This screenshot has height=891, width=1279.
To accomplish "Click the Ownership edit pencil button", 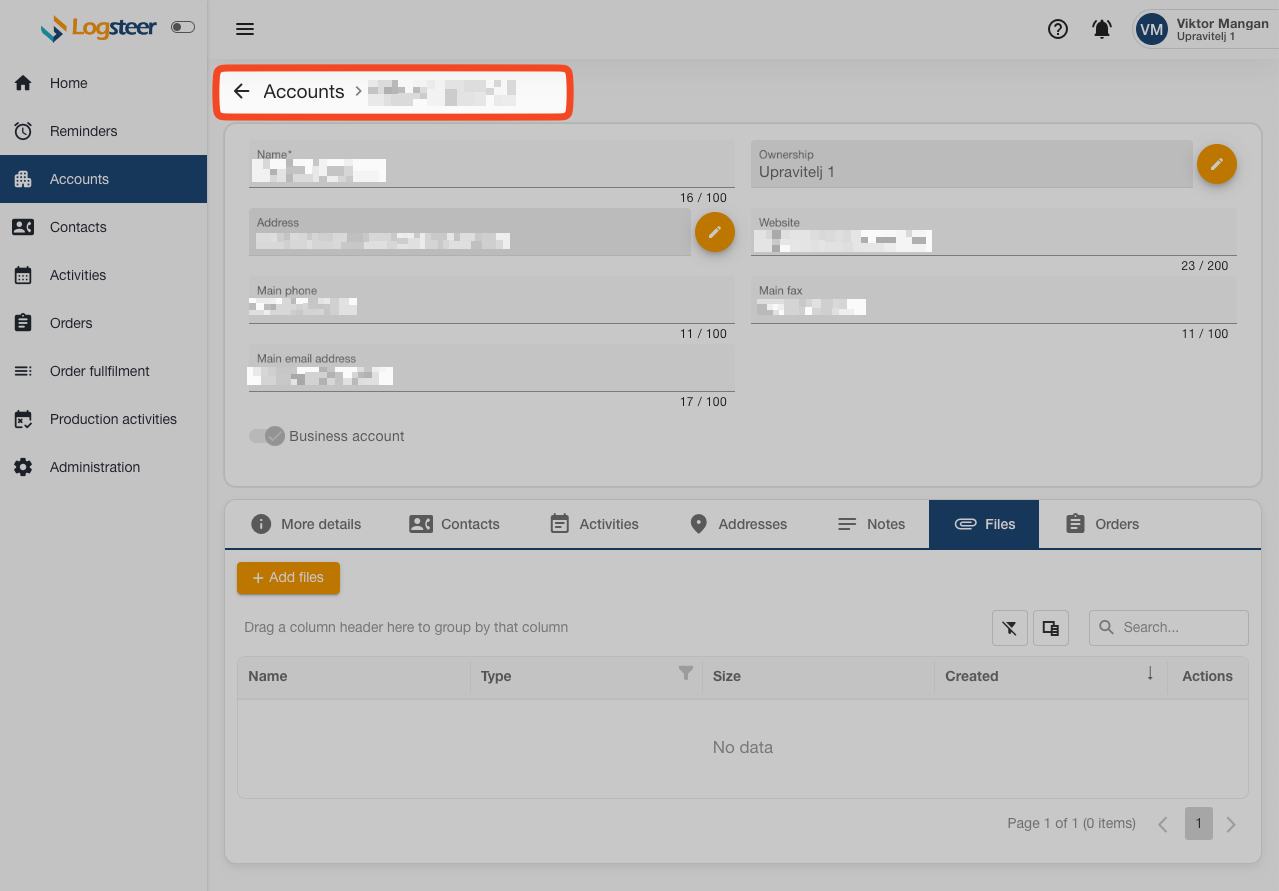I will [1216, 164].
